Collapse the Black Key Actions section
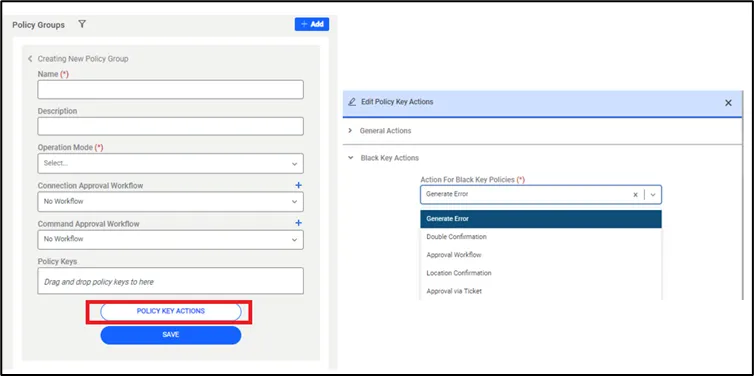 coord(351,158)
